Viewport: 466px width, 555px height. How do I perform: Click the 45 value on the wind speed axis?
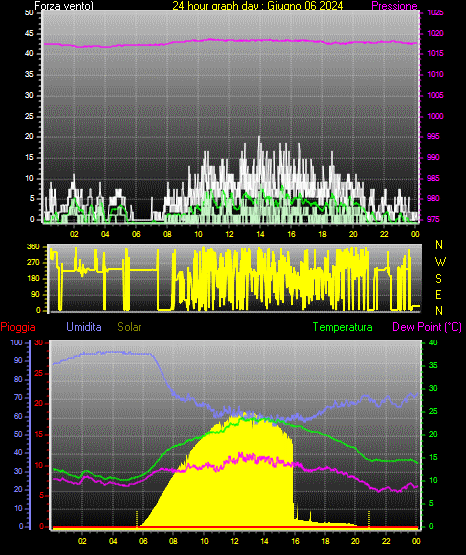29,33
